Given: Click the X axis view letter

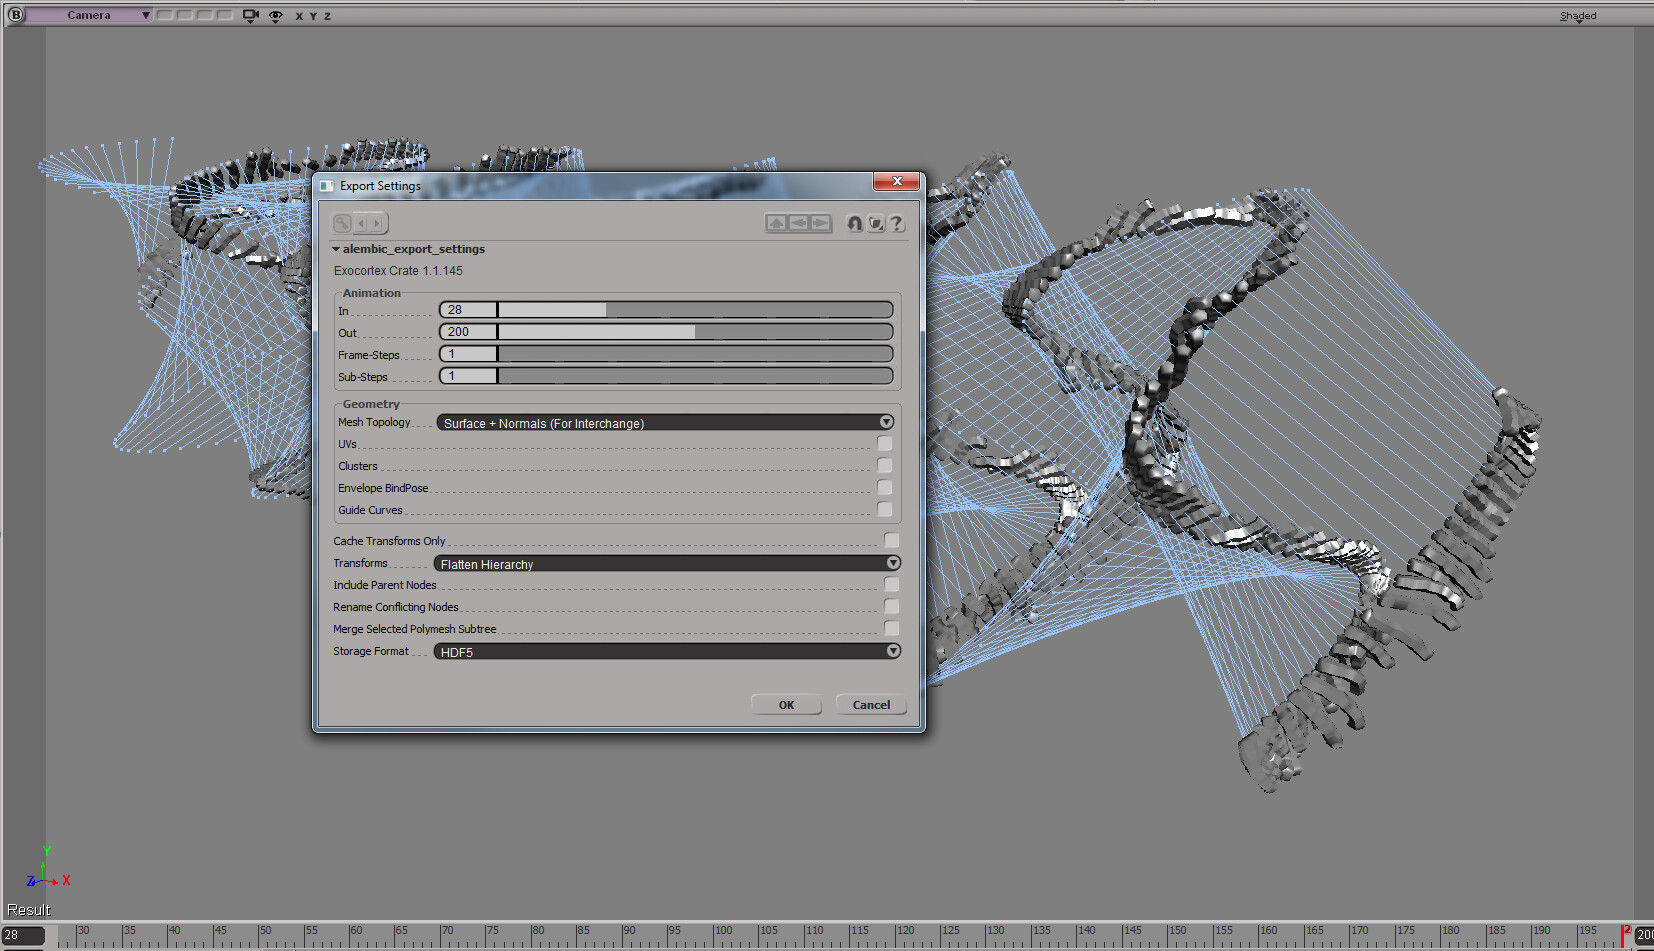Looking at the screenshot, I should 297,16.
